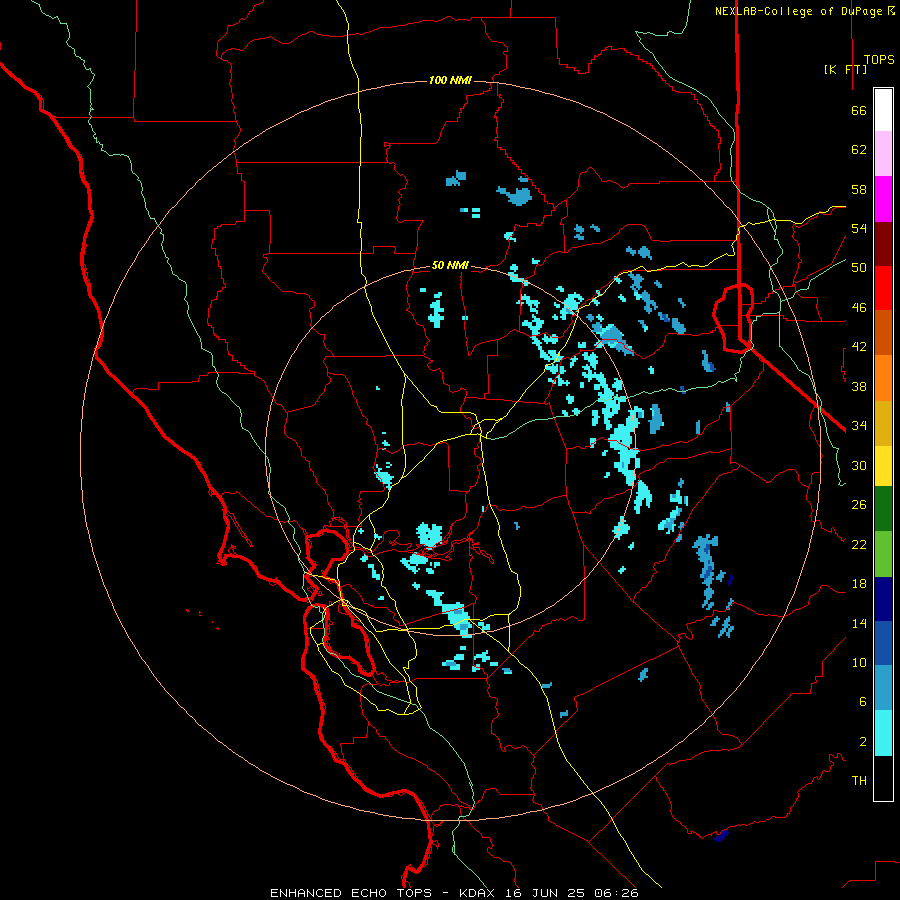Screen dimensions: 900x900
Task: Click the "42" value on the scale
Action: (x=859, y=347)
